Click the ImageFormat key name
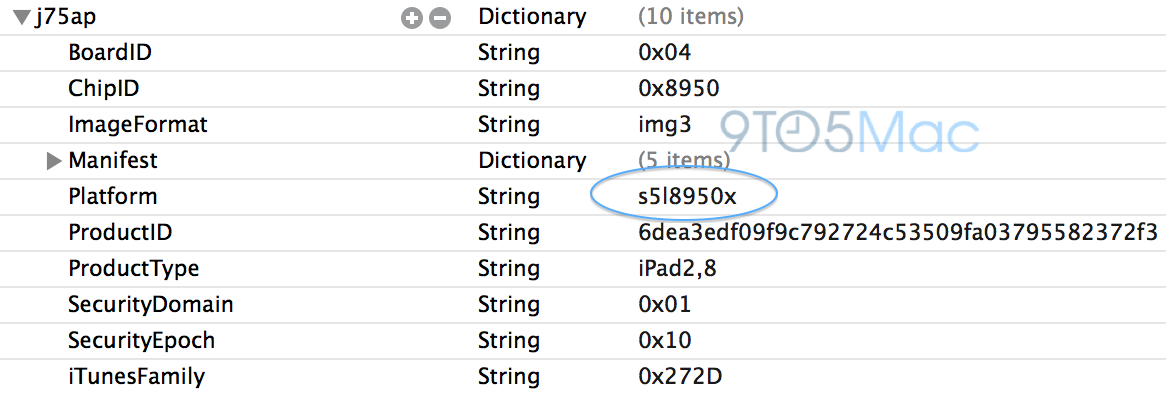The image size is (1166, 394). [138, 124]
